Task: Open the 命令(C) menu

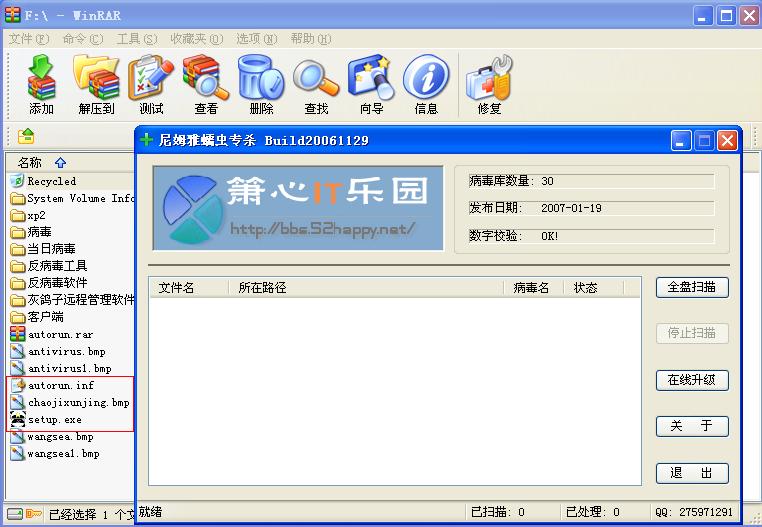Action: (83, 39)
